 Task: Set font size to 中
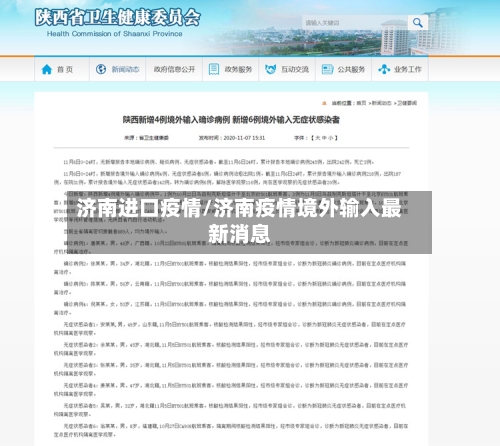click(x=324, y=138)
